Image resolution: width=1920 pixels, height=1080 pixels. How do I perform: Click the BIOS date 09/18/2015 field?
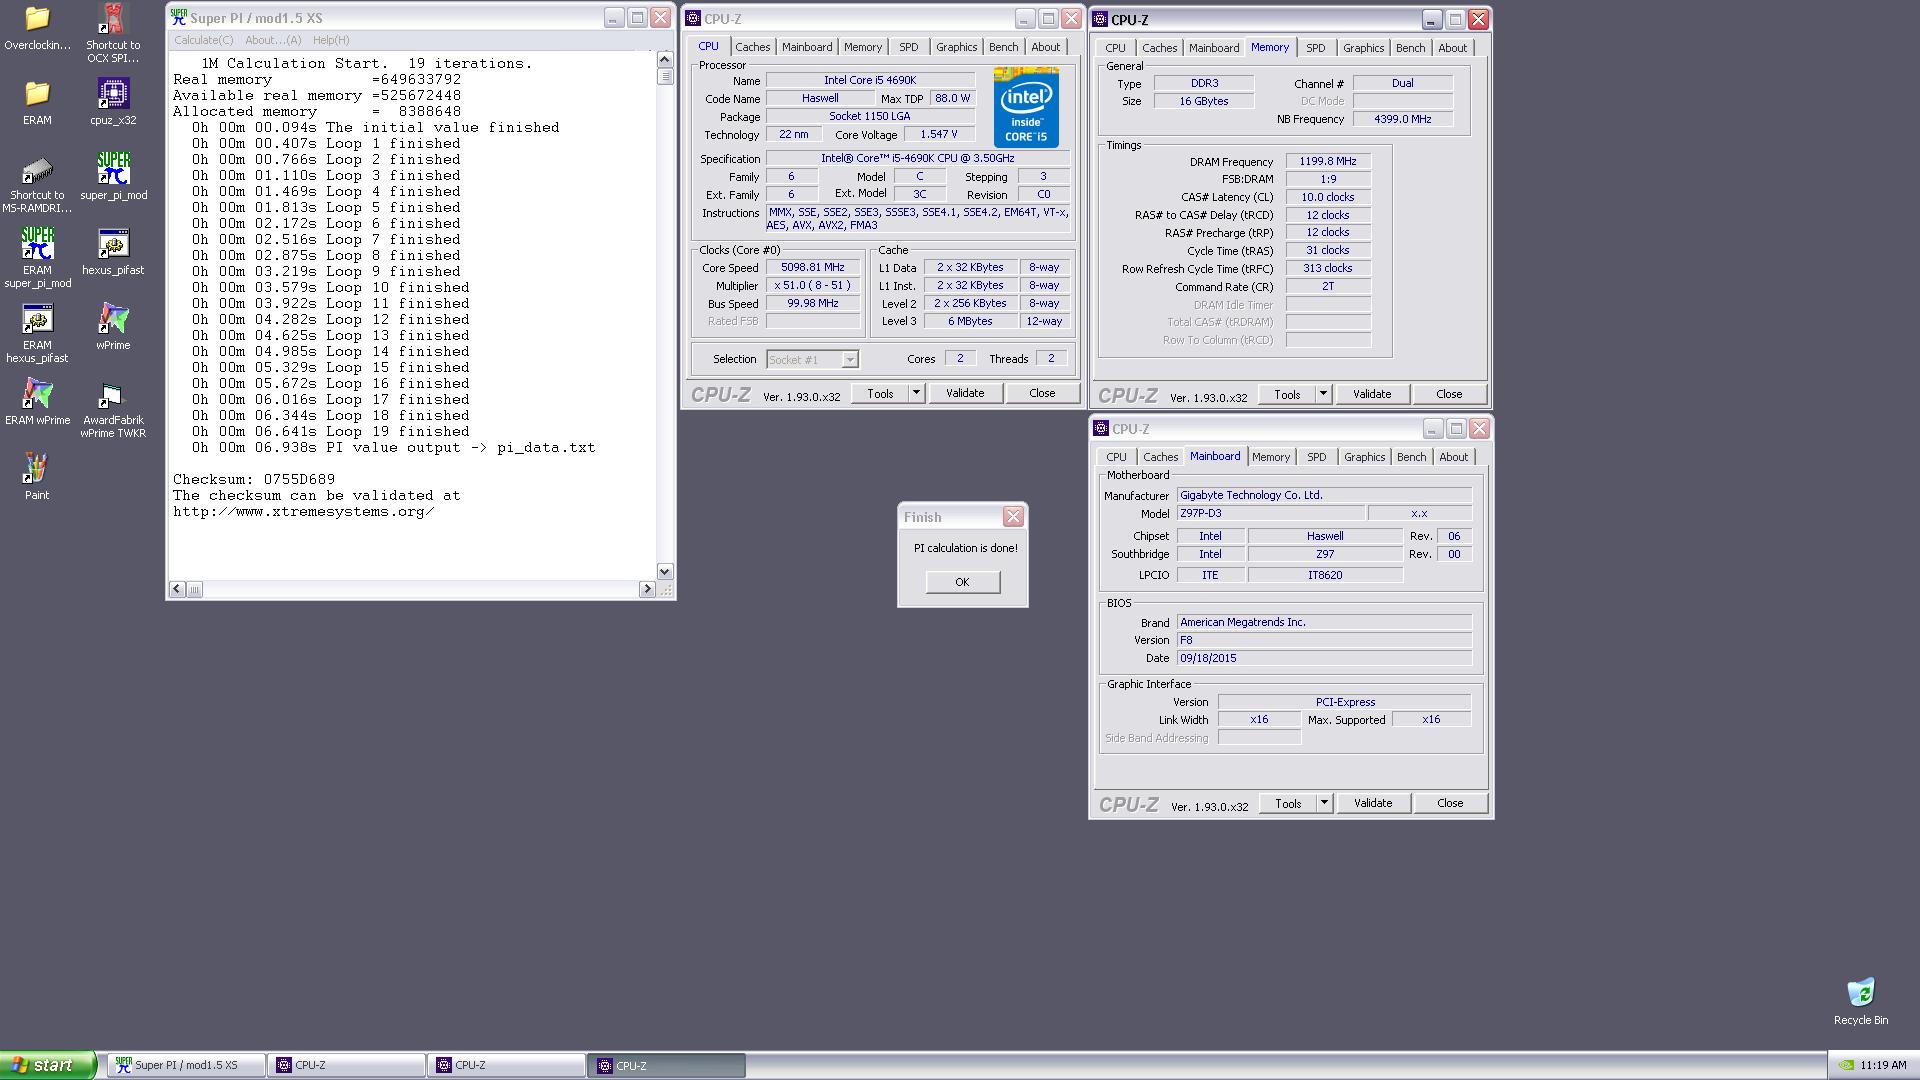(1324, 658)
